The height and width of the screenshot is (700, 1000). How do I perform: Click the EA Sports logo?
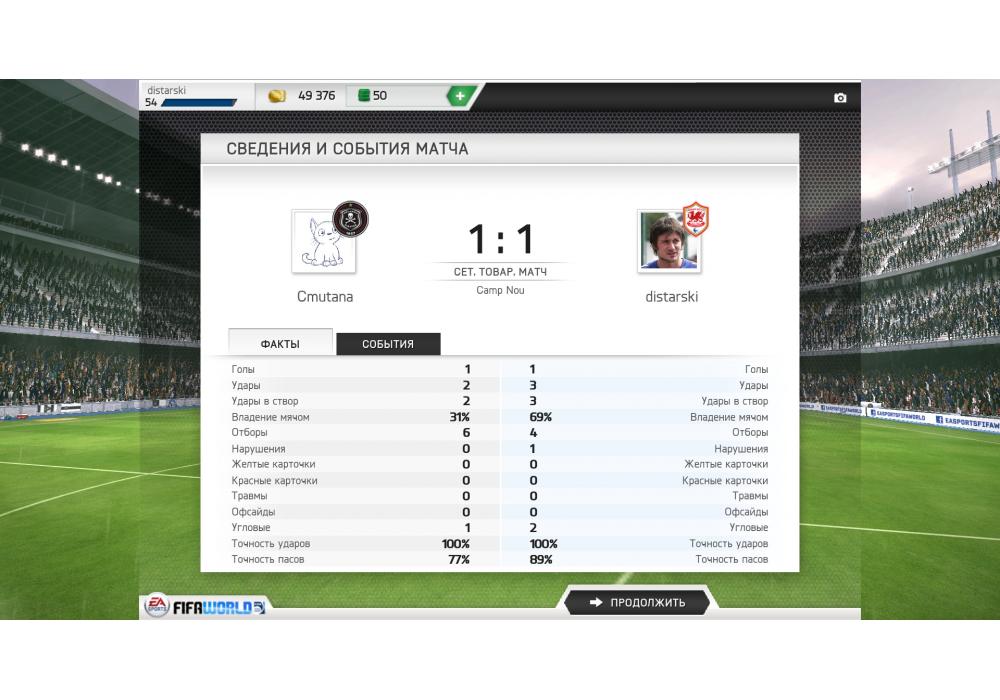coord(156,604)
